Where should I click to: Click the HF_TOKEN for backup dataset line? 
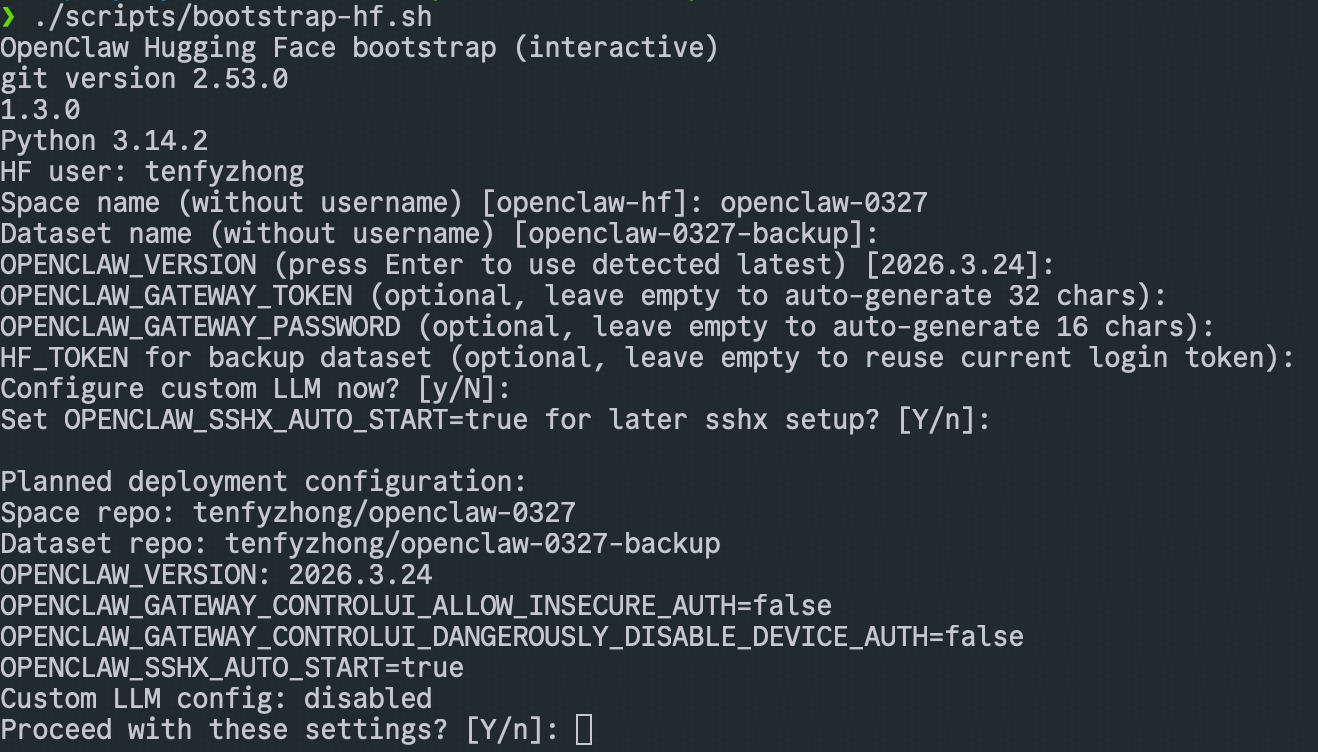[647, 358]
